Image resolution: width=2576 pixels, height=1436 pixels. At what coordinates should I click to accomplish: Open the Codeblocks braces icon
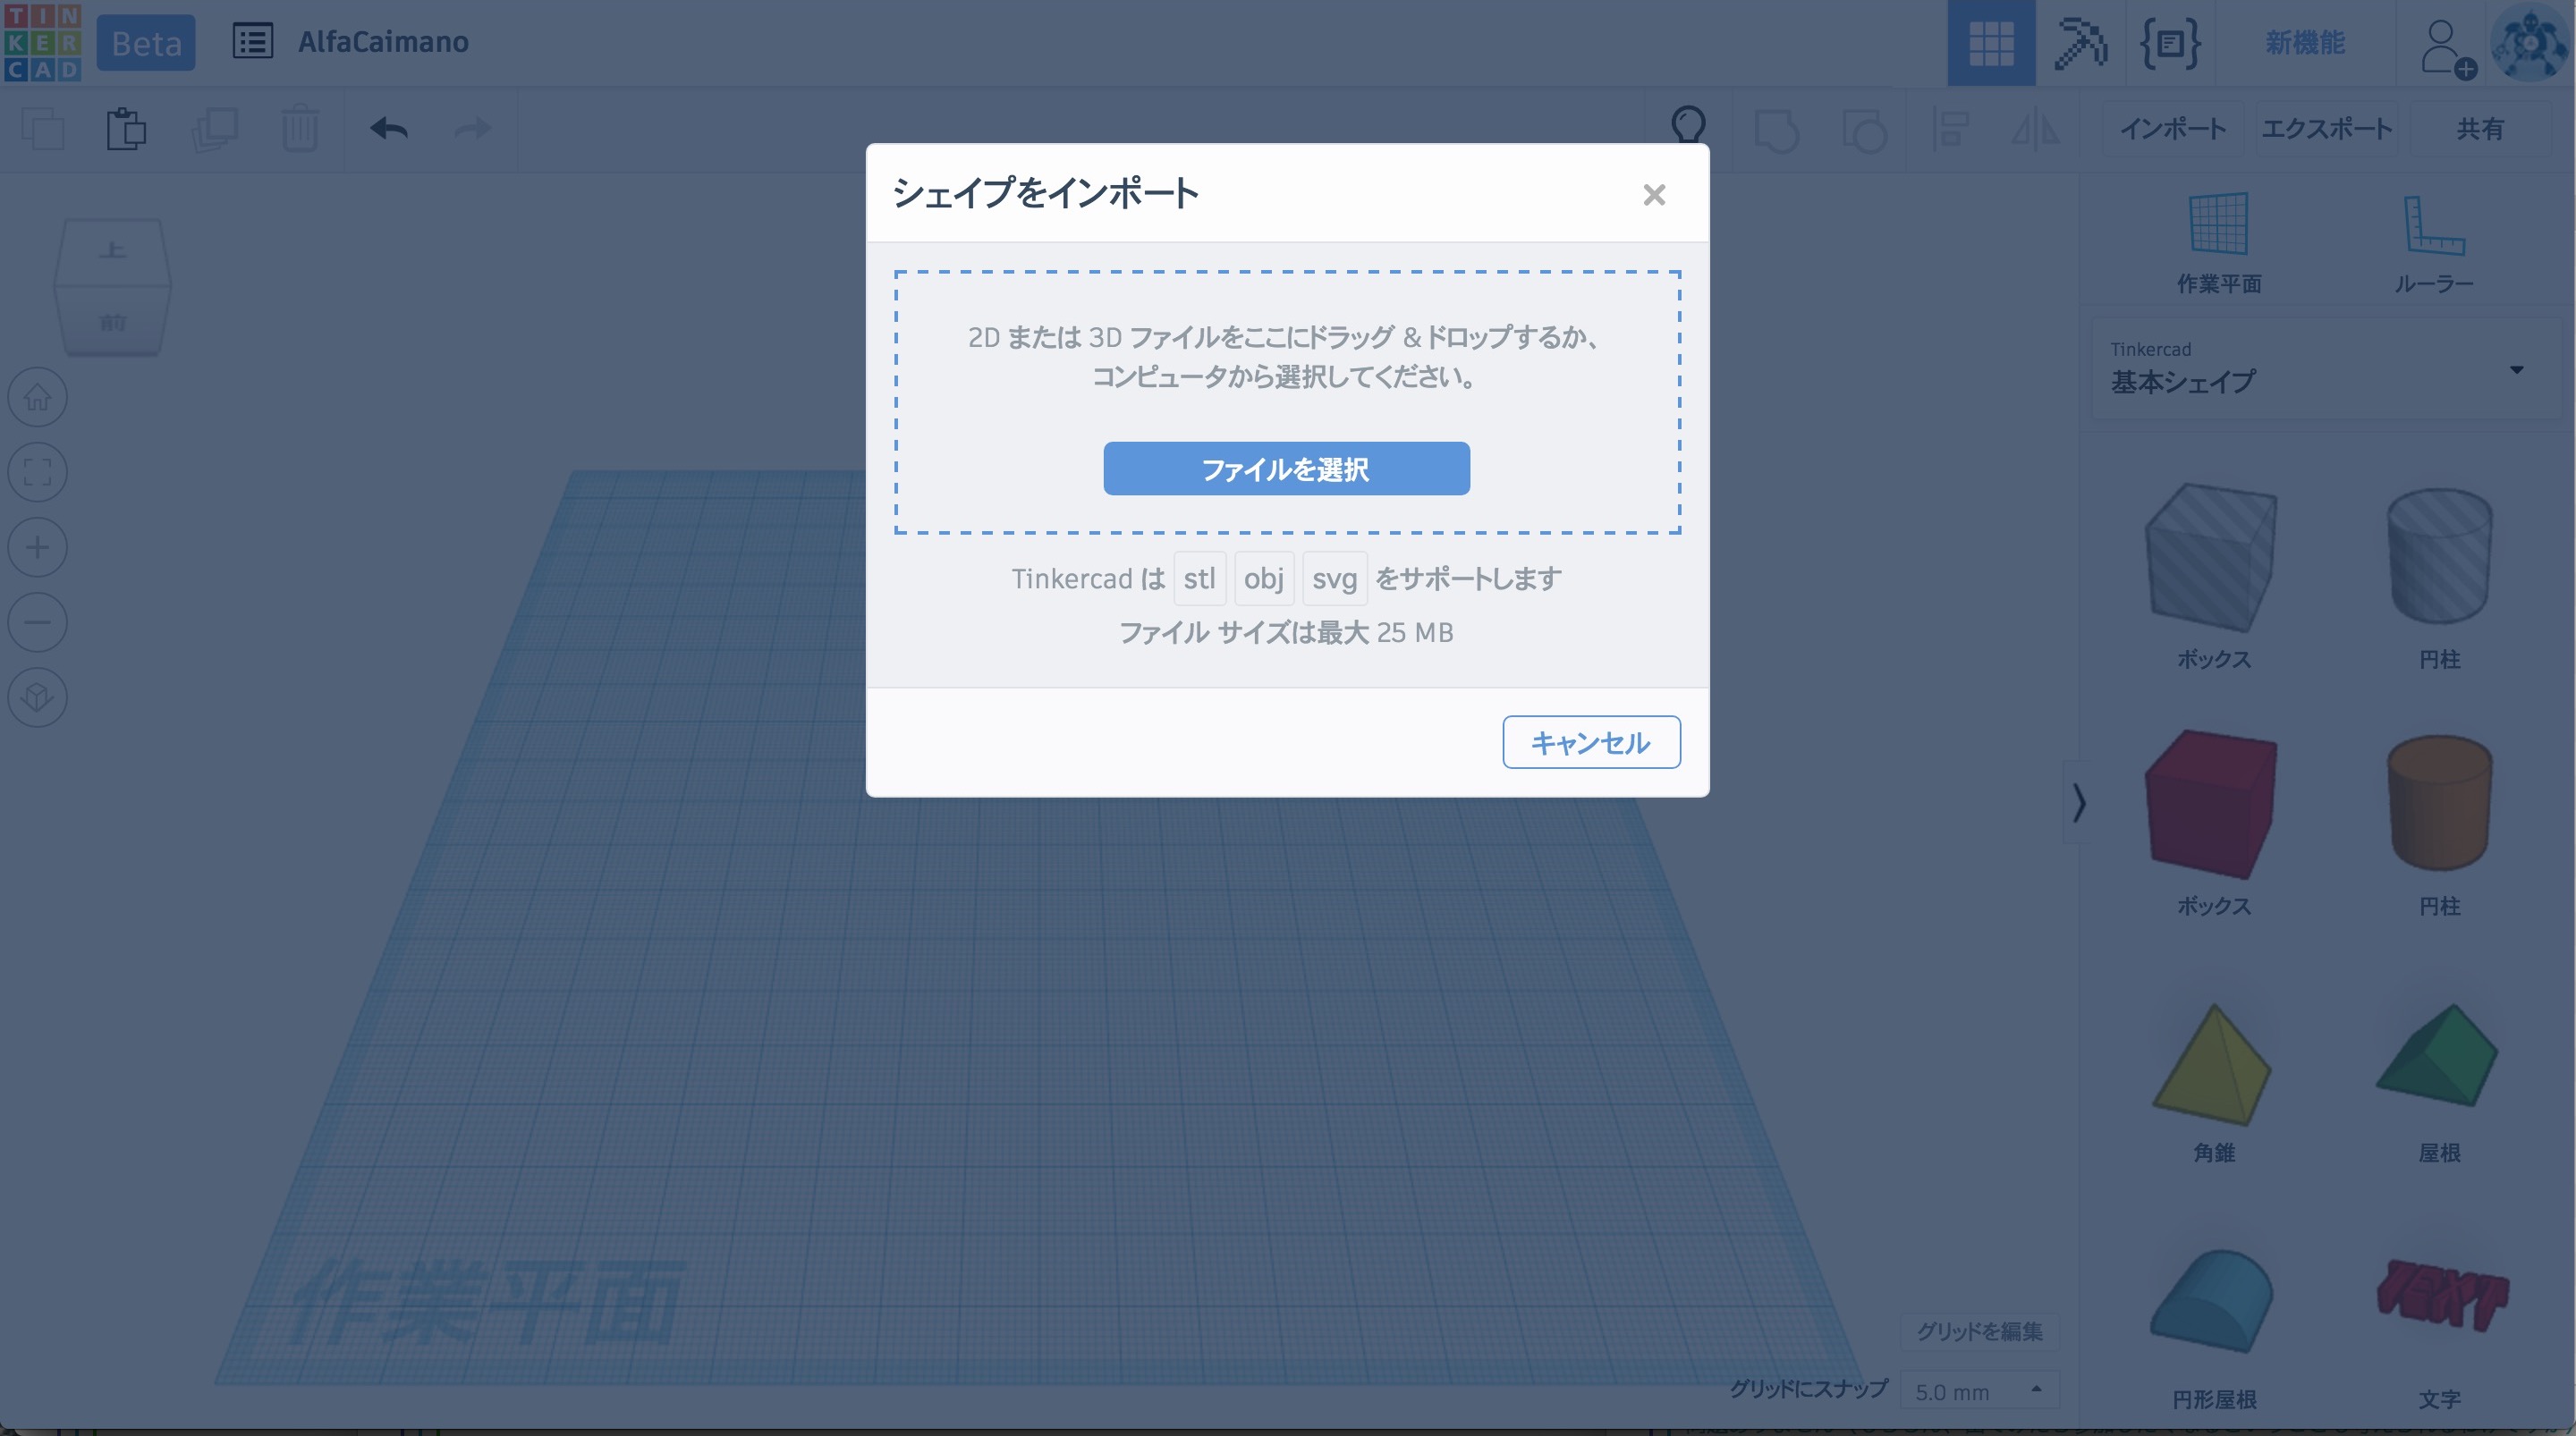(x=2169, y=42)
